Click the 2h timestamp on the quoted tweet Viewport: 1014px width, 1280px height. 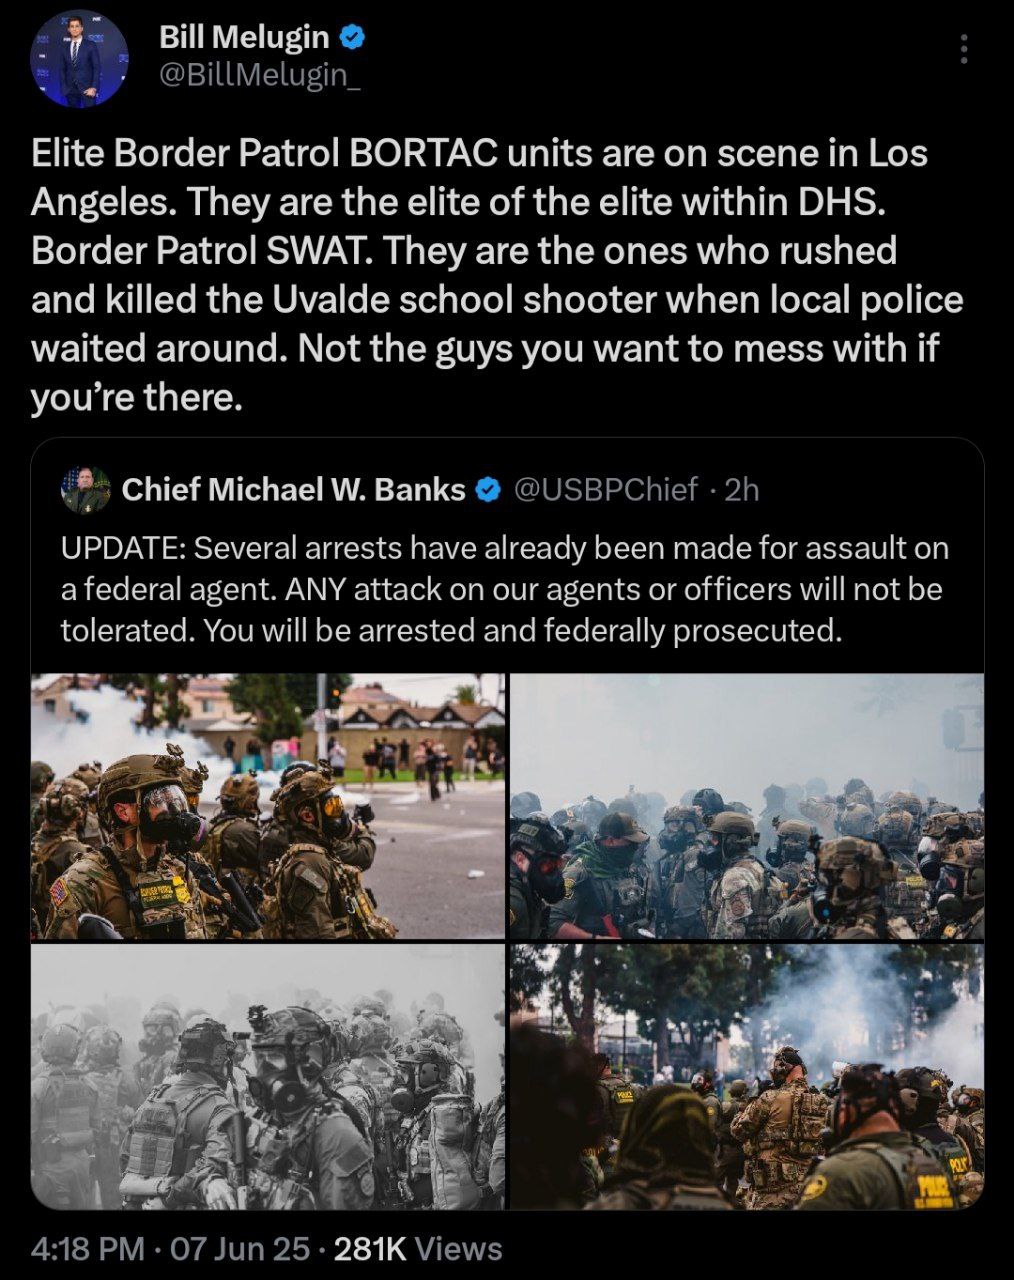click(x=741, y=490)
